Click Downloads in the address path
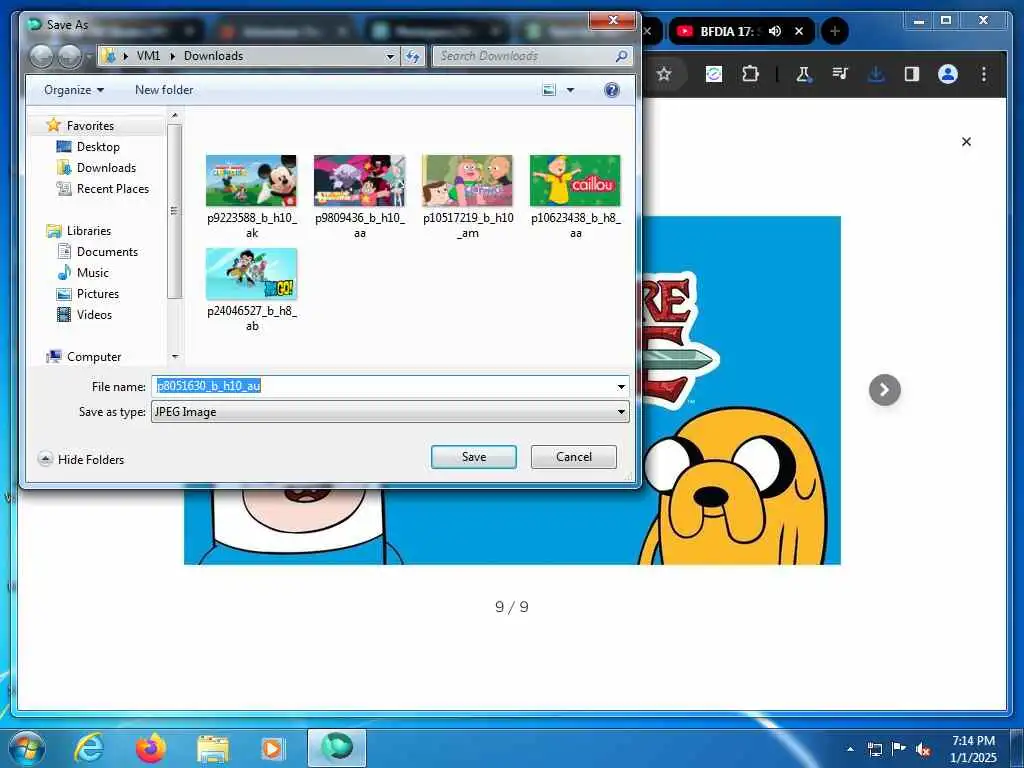This screenshot has height=768, width=1024. [214, 56]
